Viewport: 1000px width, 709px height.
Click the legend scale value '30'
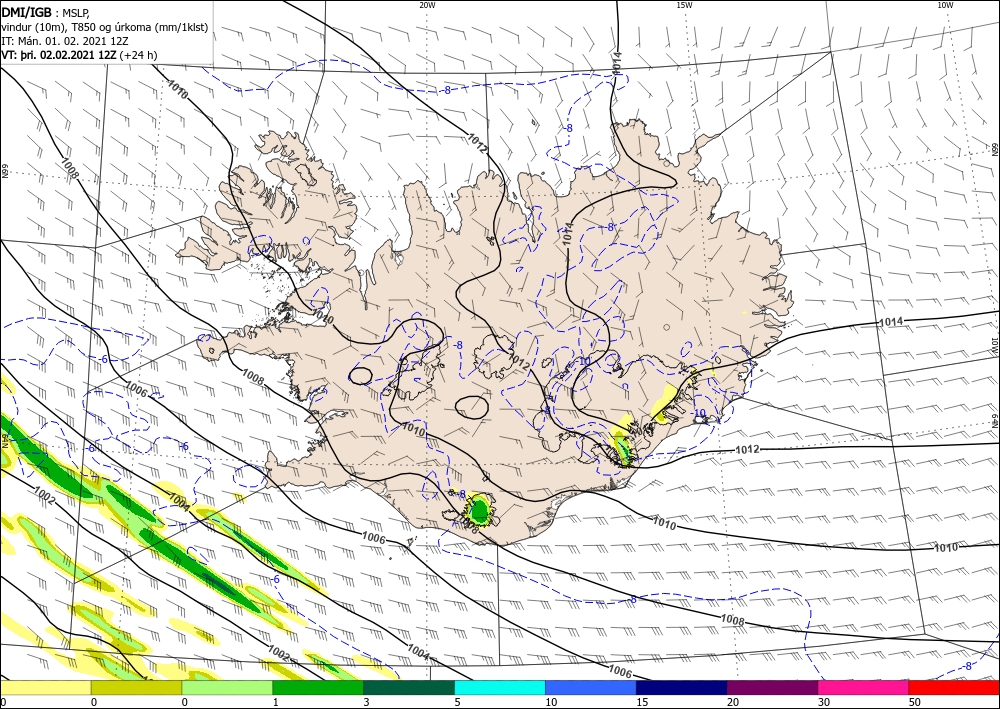pyautogui.click(x=824, y=702)
